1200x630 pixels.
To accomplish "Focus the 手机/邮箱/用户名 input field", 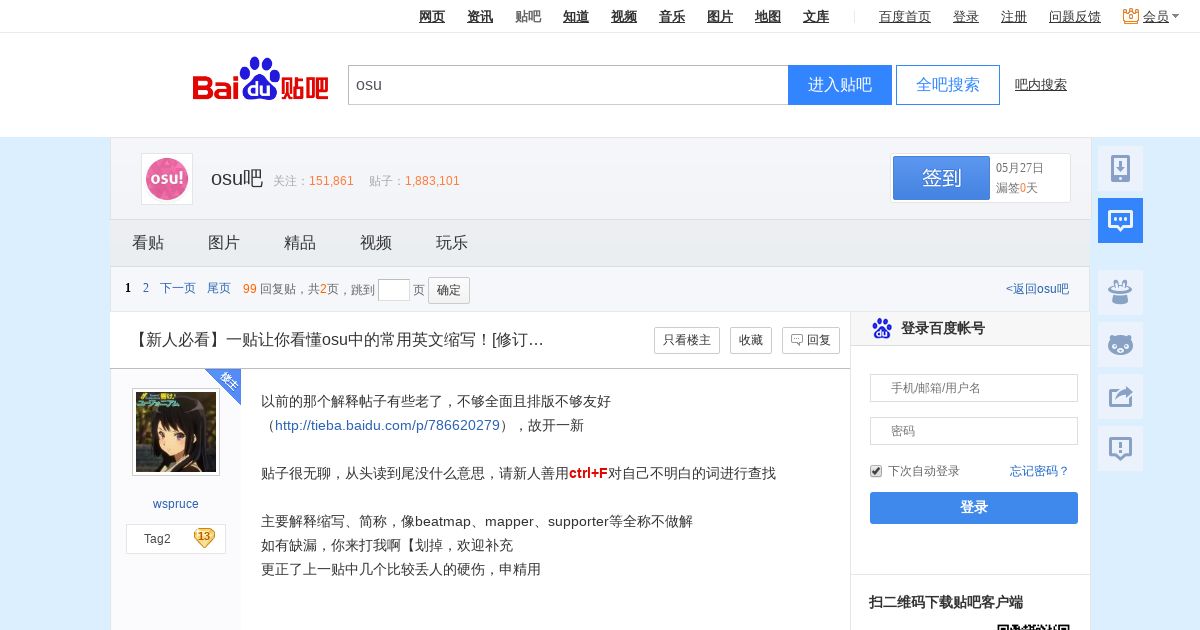I will pos(974,388).
